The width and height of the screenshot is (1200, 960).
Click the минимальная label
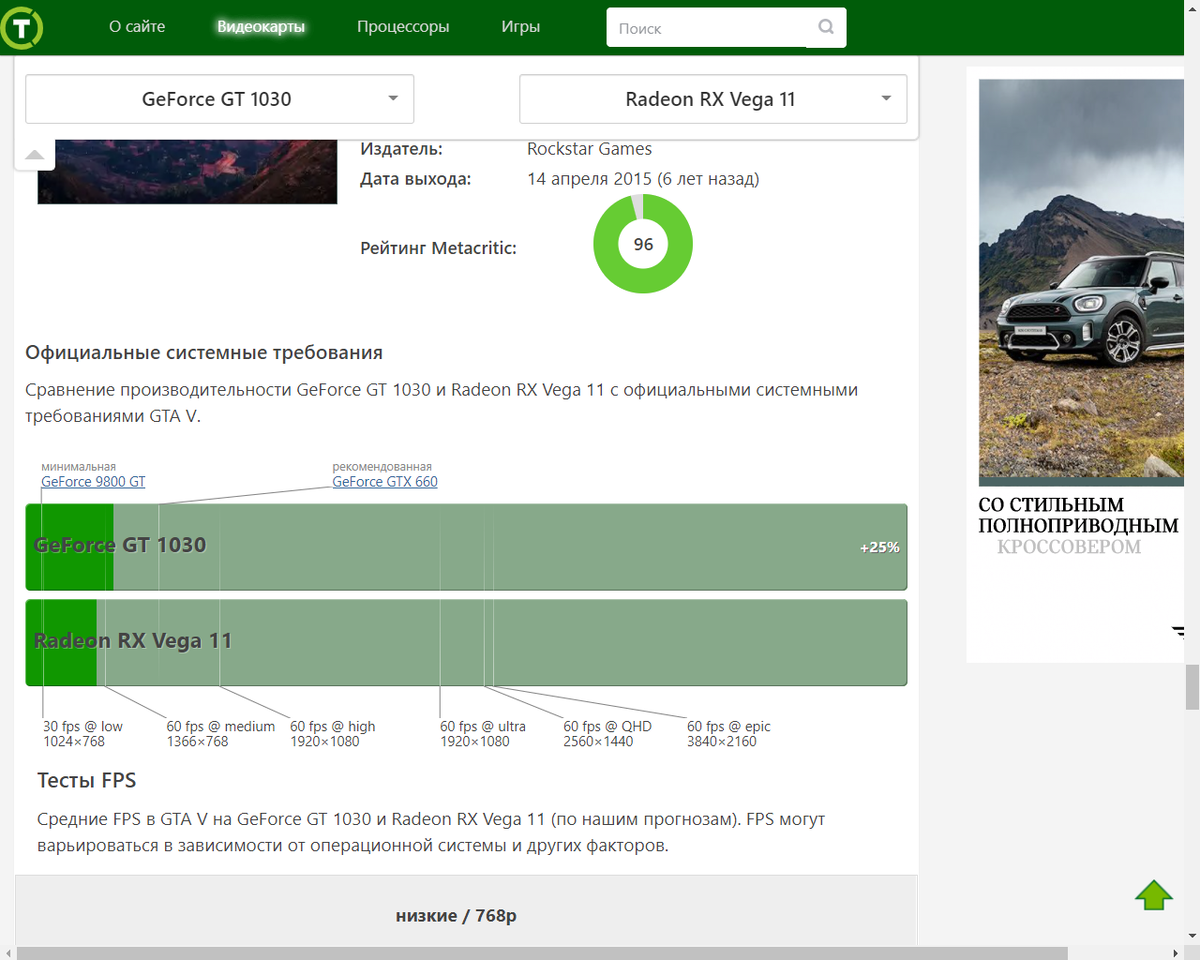click(x=79, y=467)
